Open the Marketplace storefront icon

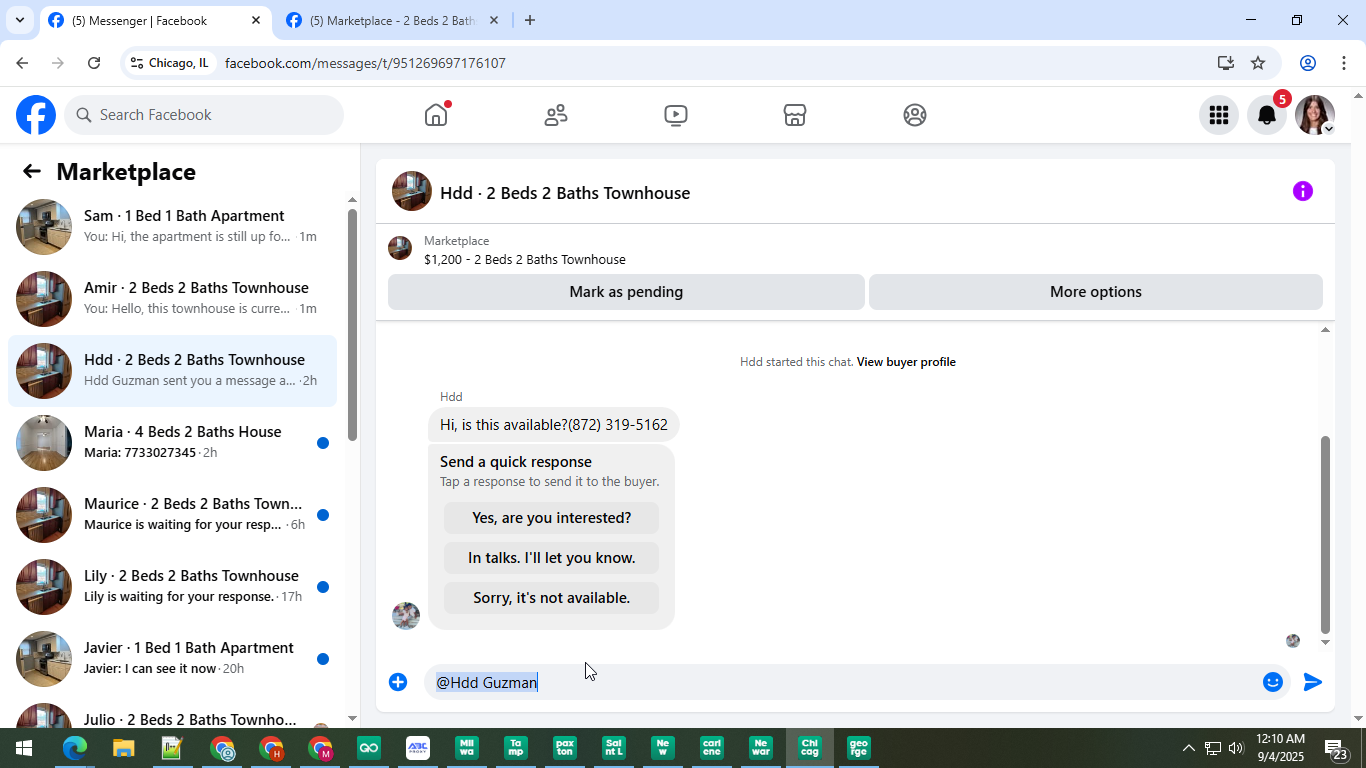(x=795, y=115)
